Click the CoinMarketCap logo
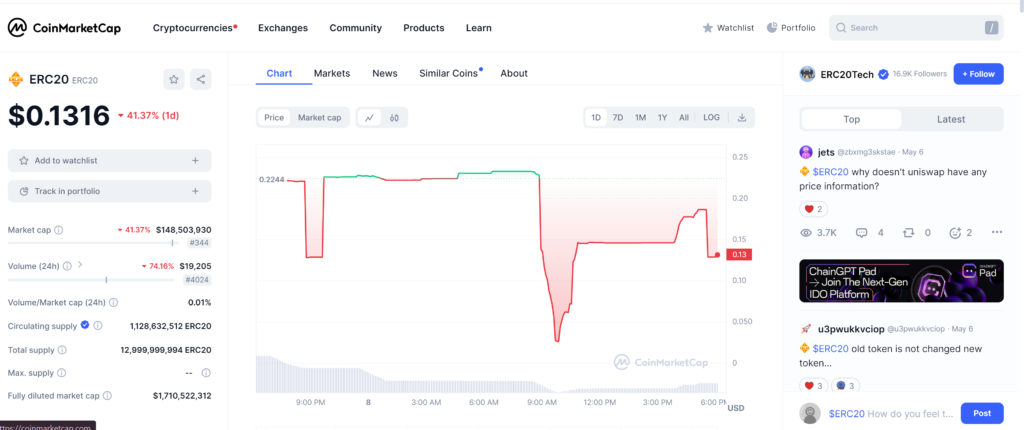Image resolution: width=1024 pixels, height=430 pixels. coord(65,28)
